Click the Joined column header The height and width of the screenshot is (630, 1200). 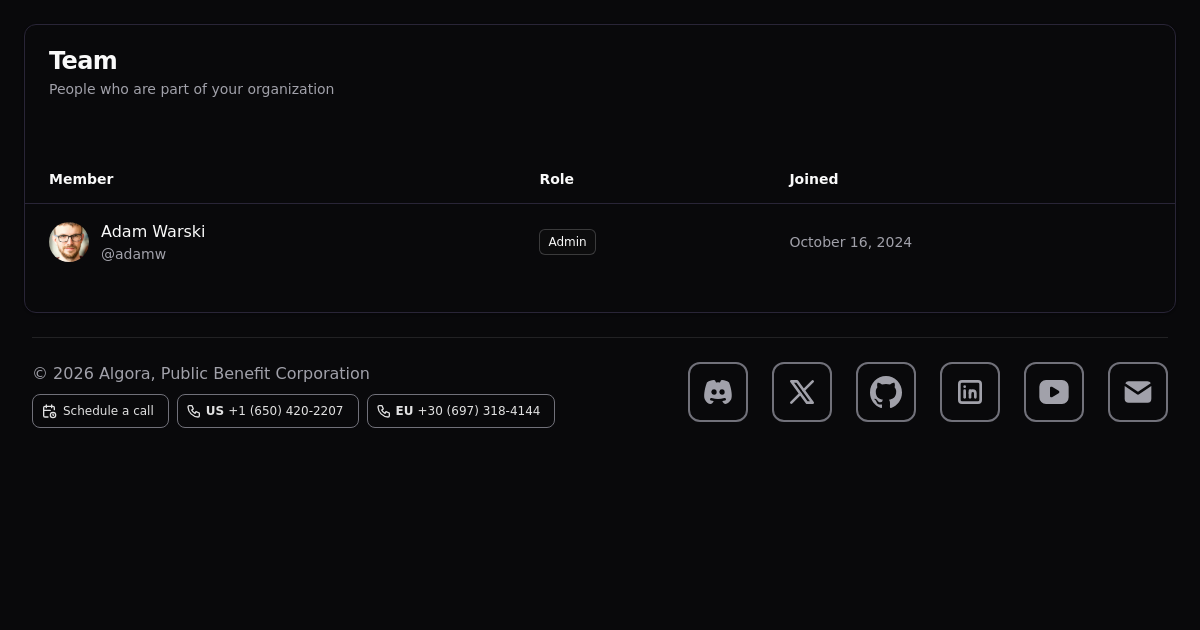pos(813,179)
